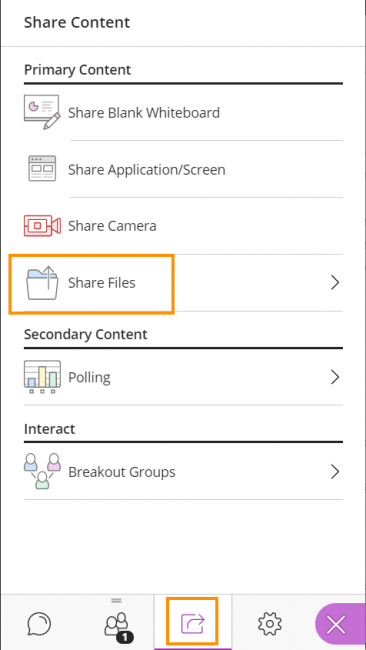Click the Polling bar chart icon
366x650 pixels.
(x=42, y=377)
